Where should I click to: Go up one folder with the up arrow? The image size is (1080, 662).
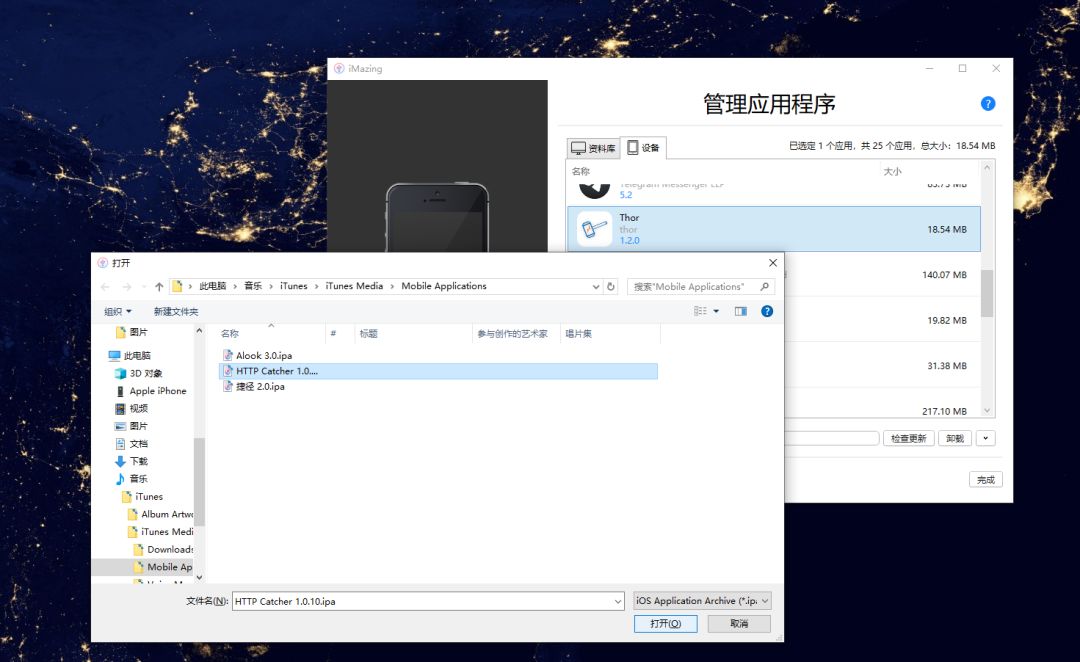pos(159,287)
